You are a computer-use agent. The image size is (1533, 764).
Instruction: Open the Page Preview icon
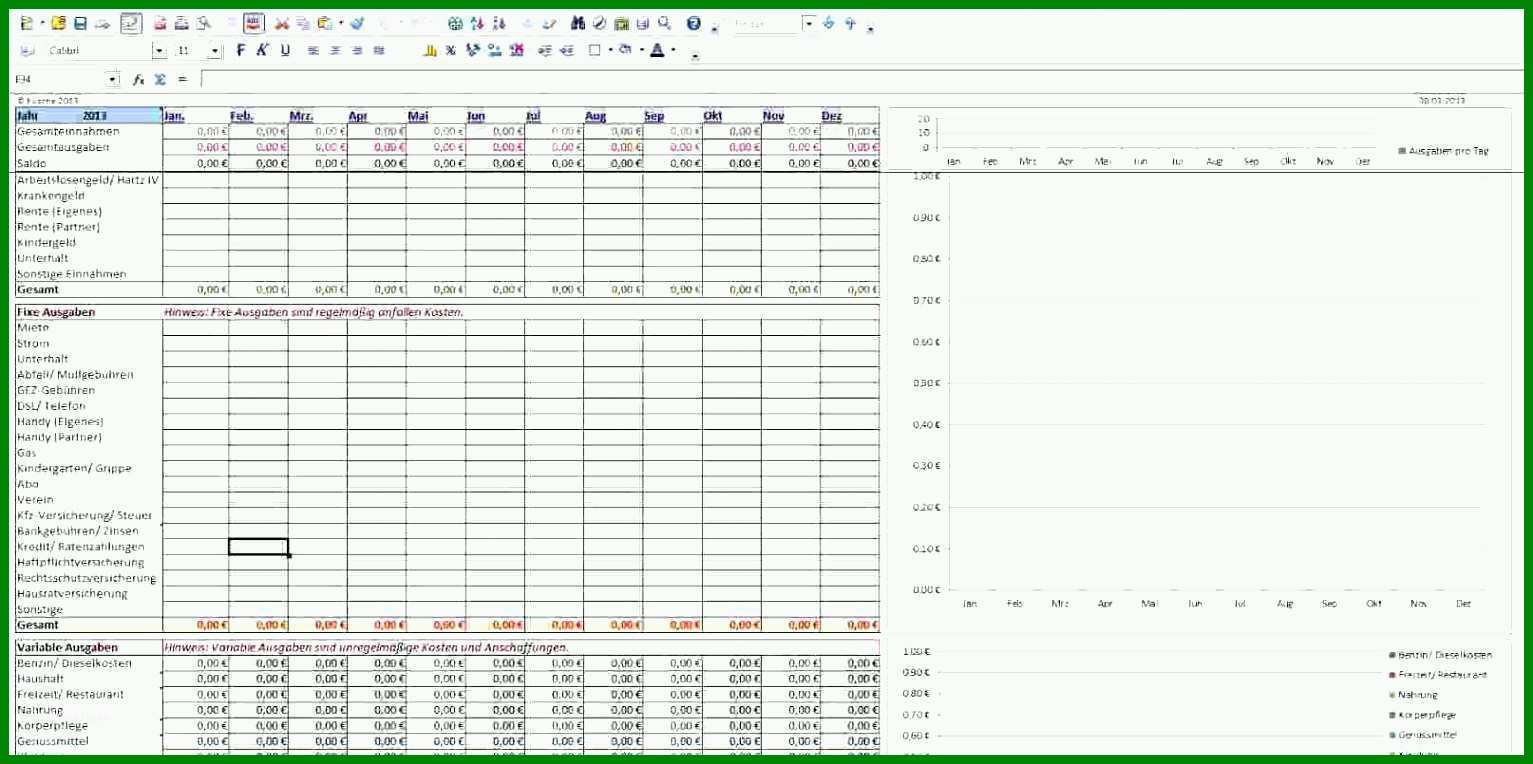203,23
